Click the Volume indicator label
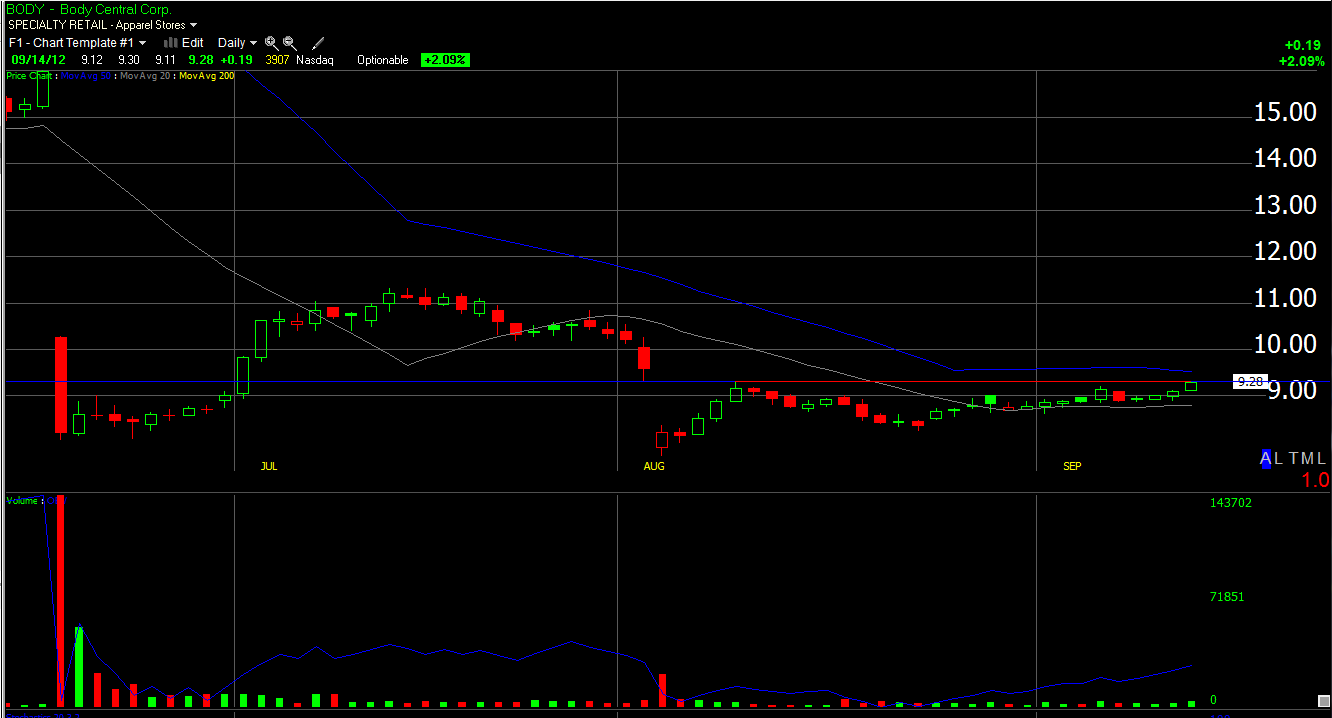This screenshot has height=718, width=1332. [x=22, y=500]
